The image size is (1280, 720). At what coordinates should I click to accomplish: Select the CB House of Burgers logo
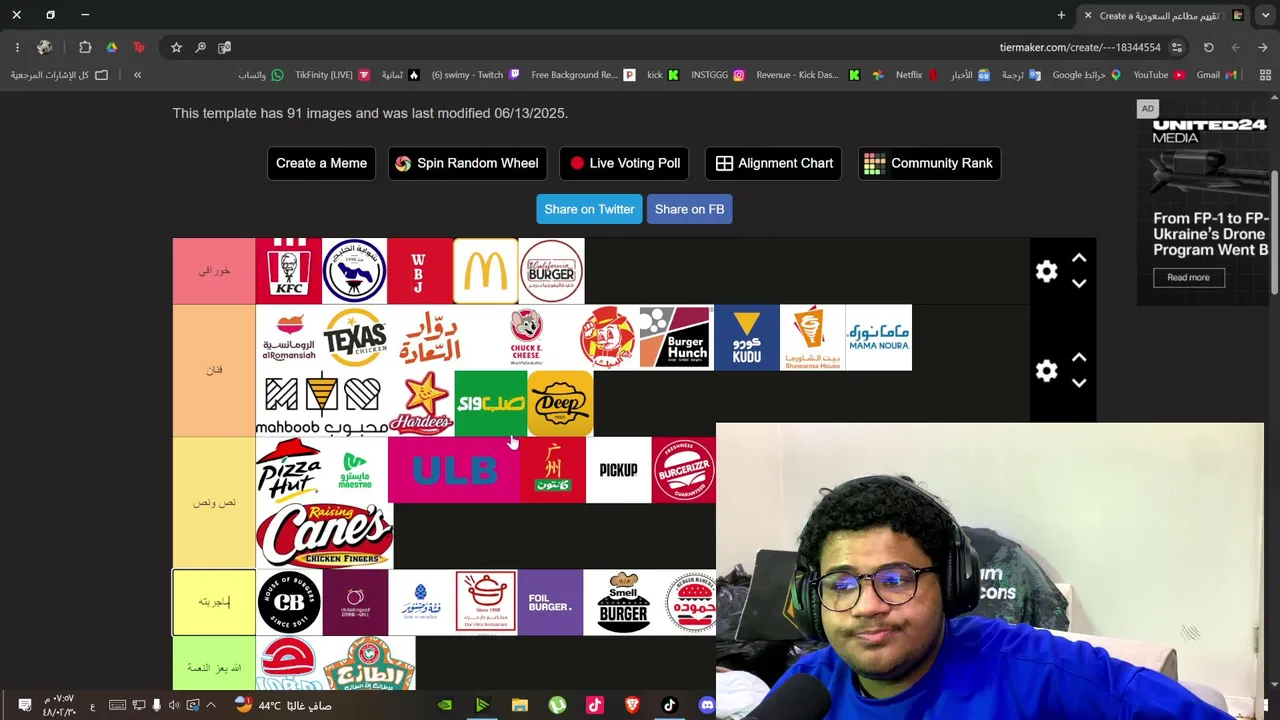click(288, 602)
